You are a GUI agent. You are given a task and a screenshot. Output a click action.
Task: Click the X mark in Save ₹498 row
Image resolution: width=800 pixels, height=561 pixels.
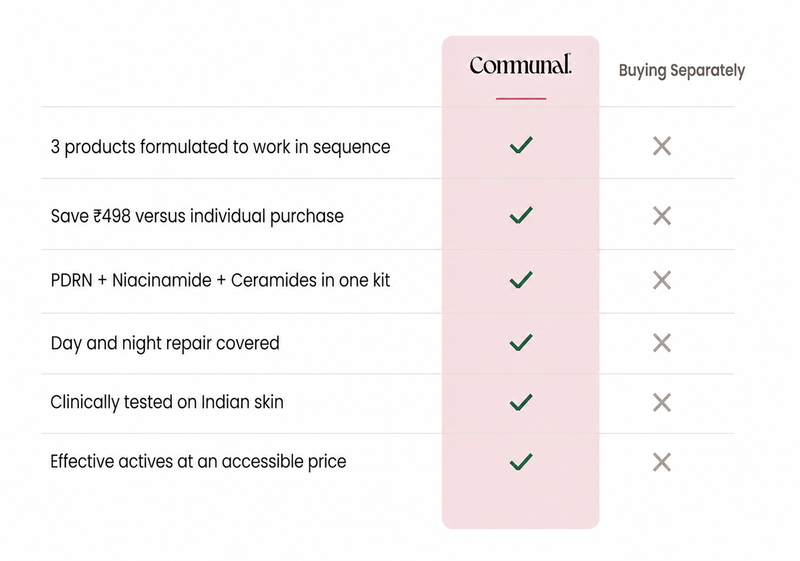pos(662,216)
